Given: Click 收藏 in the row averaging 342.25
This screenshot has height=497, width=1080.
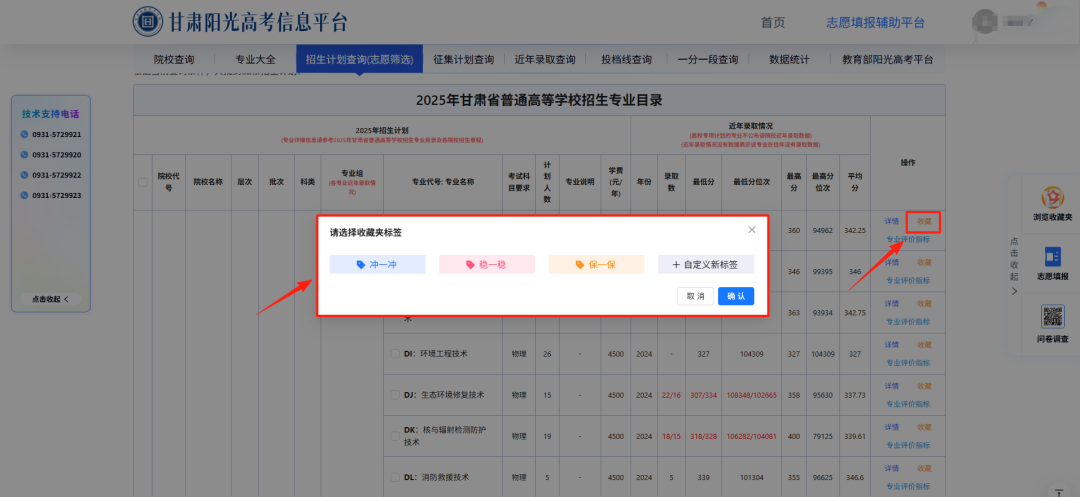Looking at the screenshot, I should tap(924, 222).
